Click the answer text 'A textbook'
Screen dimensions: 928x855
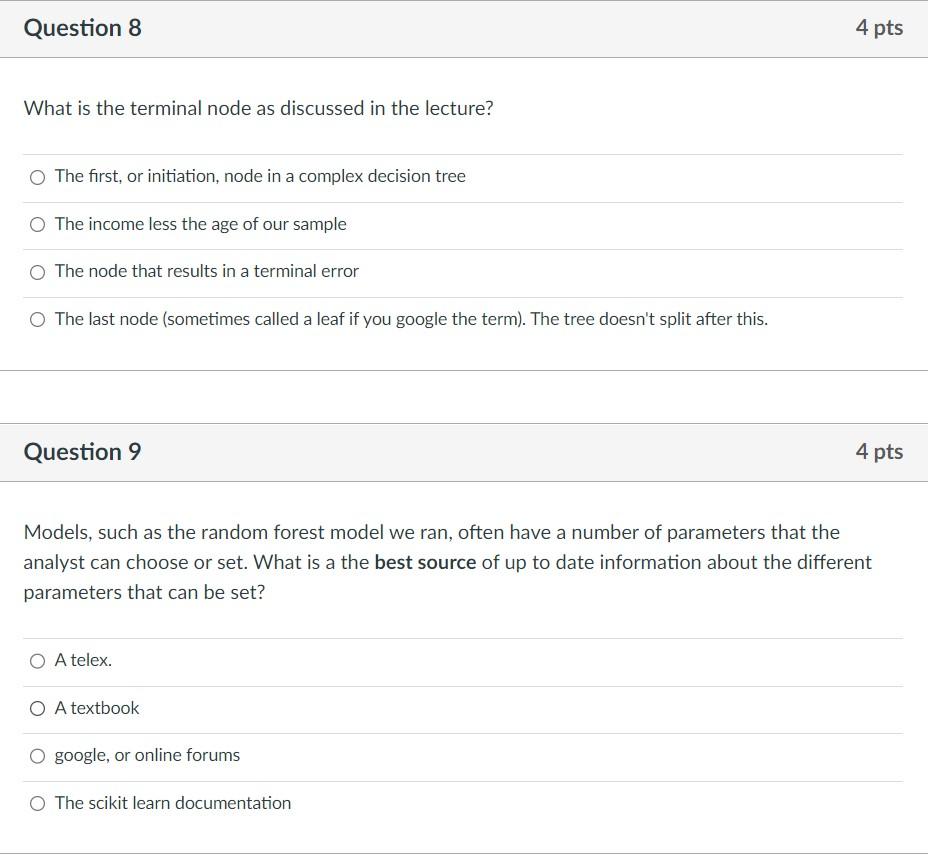pos(97,708)
